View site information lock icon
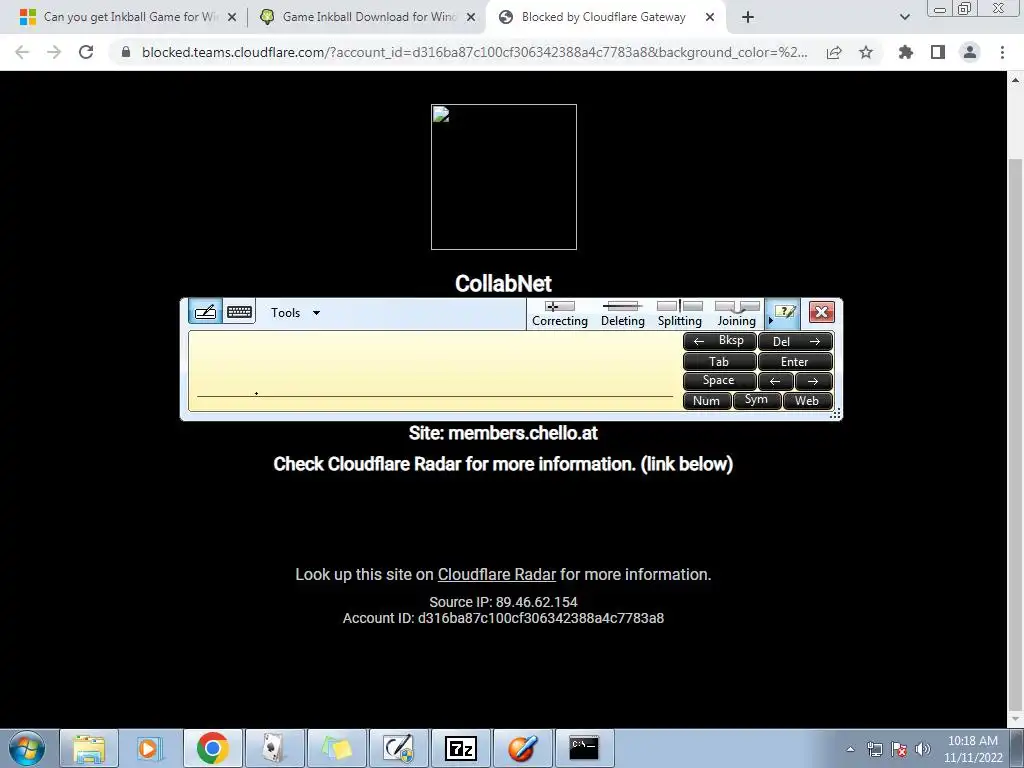 [x=126, y=52]
